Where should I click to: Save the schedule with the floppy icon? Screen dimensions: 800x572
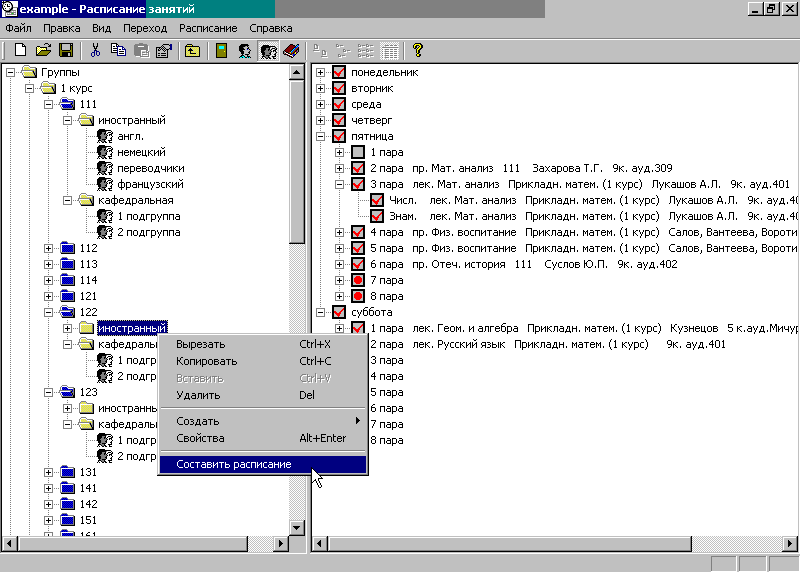tap(65, 50)
